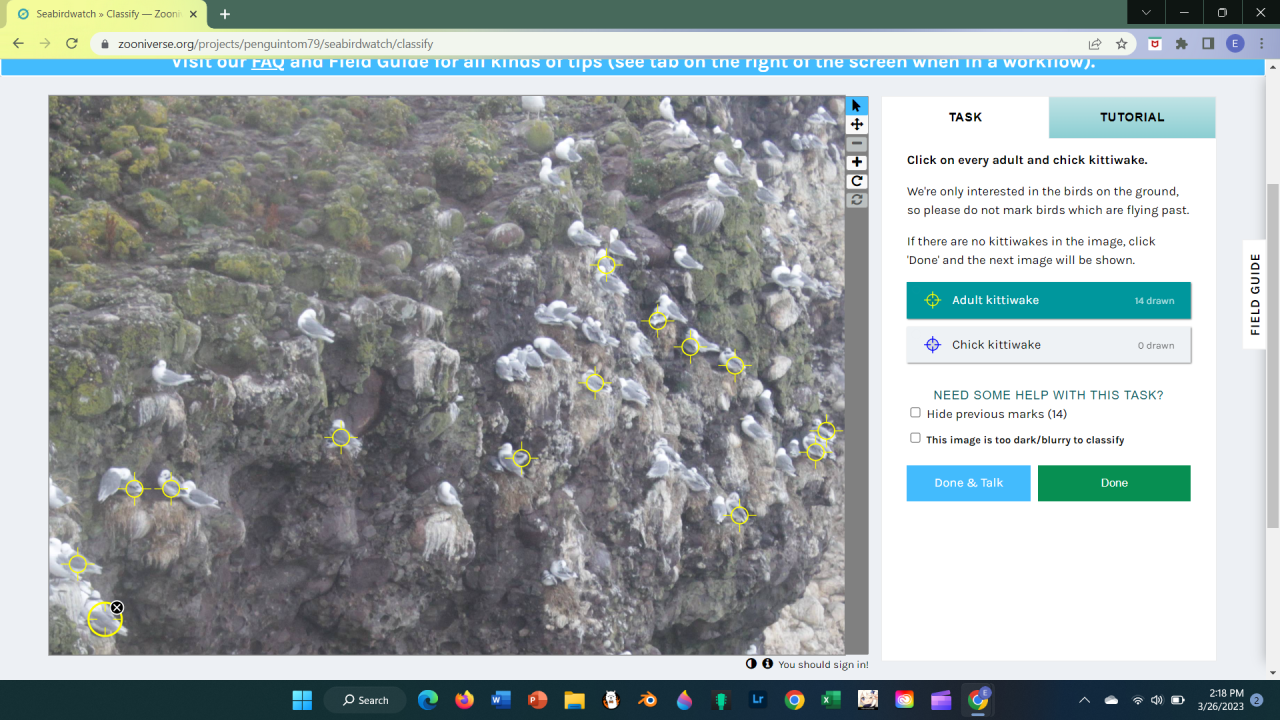This screenshot has height=720, width=1280.
Task: Tick Hide previous marks checkbox
Action: 915,413
